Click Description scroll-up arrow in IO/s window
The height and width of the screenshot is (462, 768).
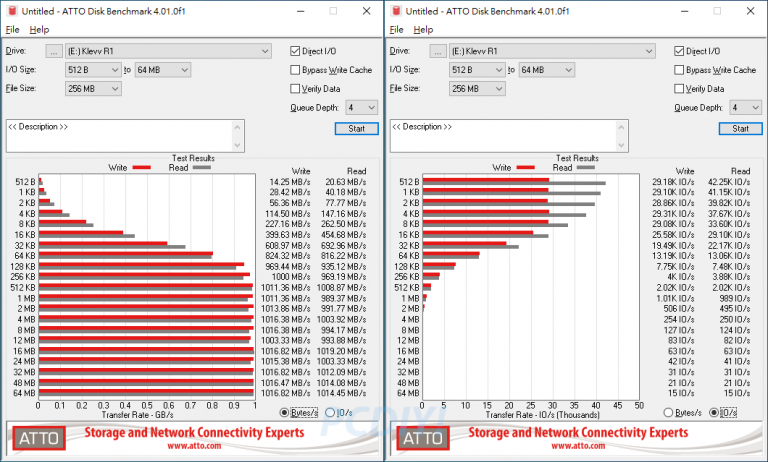tap(622, 127)
